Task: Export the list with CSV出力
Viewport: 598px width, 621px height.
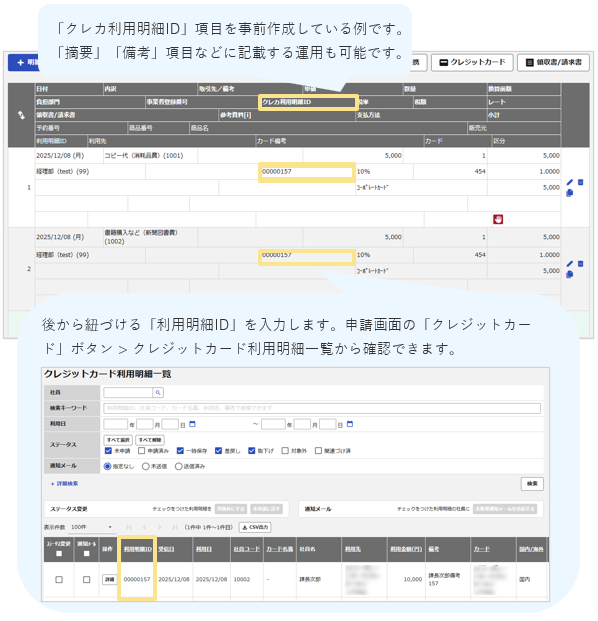Action: (x=255, y=527)
